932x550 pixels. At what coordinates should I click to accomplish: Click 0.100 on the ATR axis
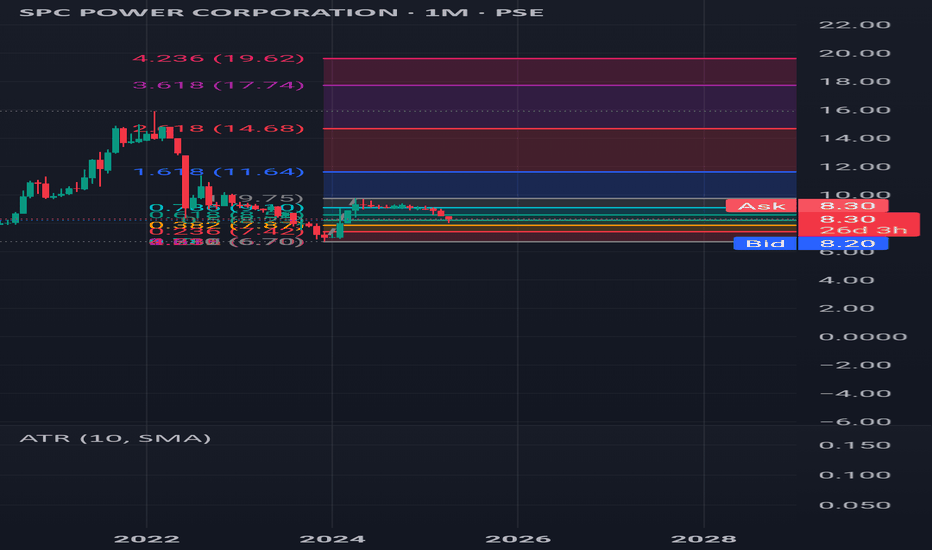tap(854, 475)
